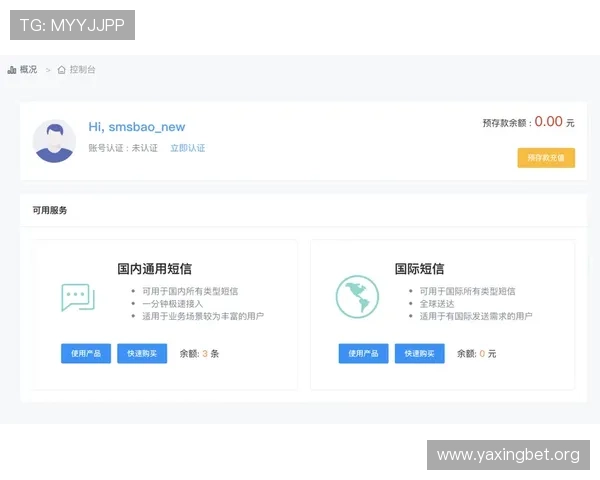Click the chat bubble icon for 国内通用短信

[78, 297]
